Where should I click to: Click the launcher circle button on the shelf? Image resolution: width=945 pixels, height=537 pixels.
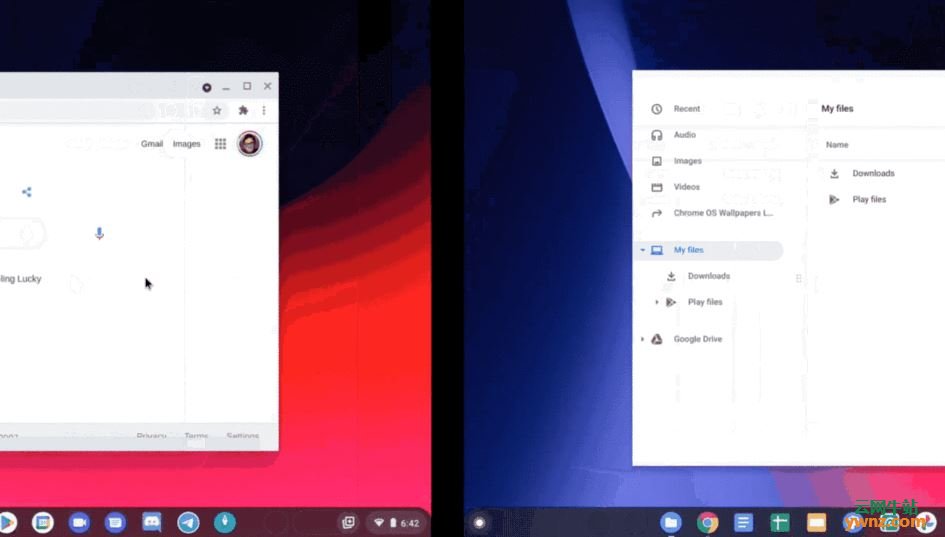pyautogui.click(x=479, y=522)
